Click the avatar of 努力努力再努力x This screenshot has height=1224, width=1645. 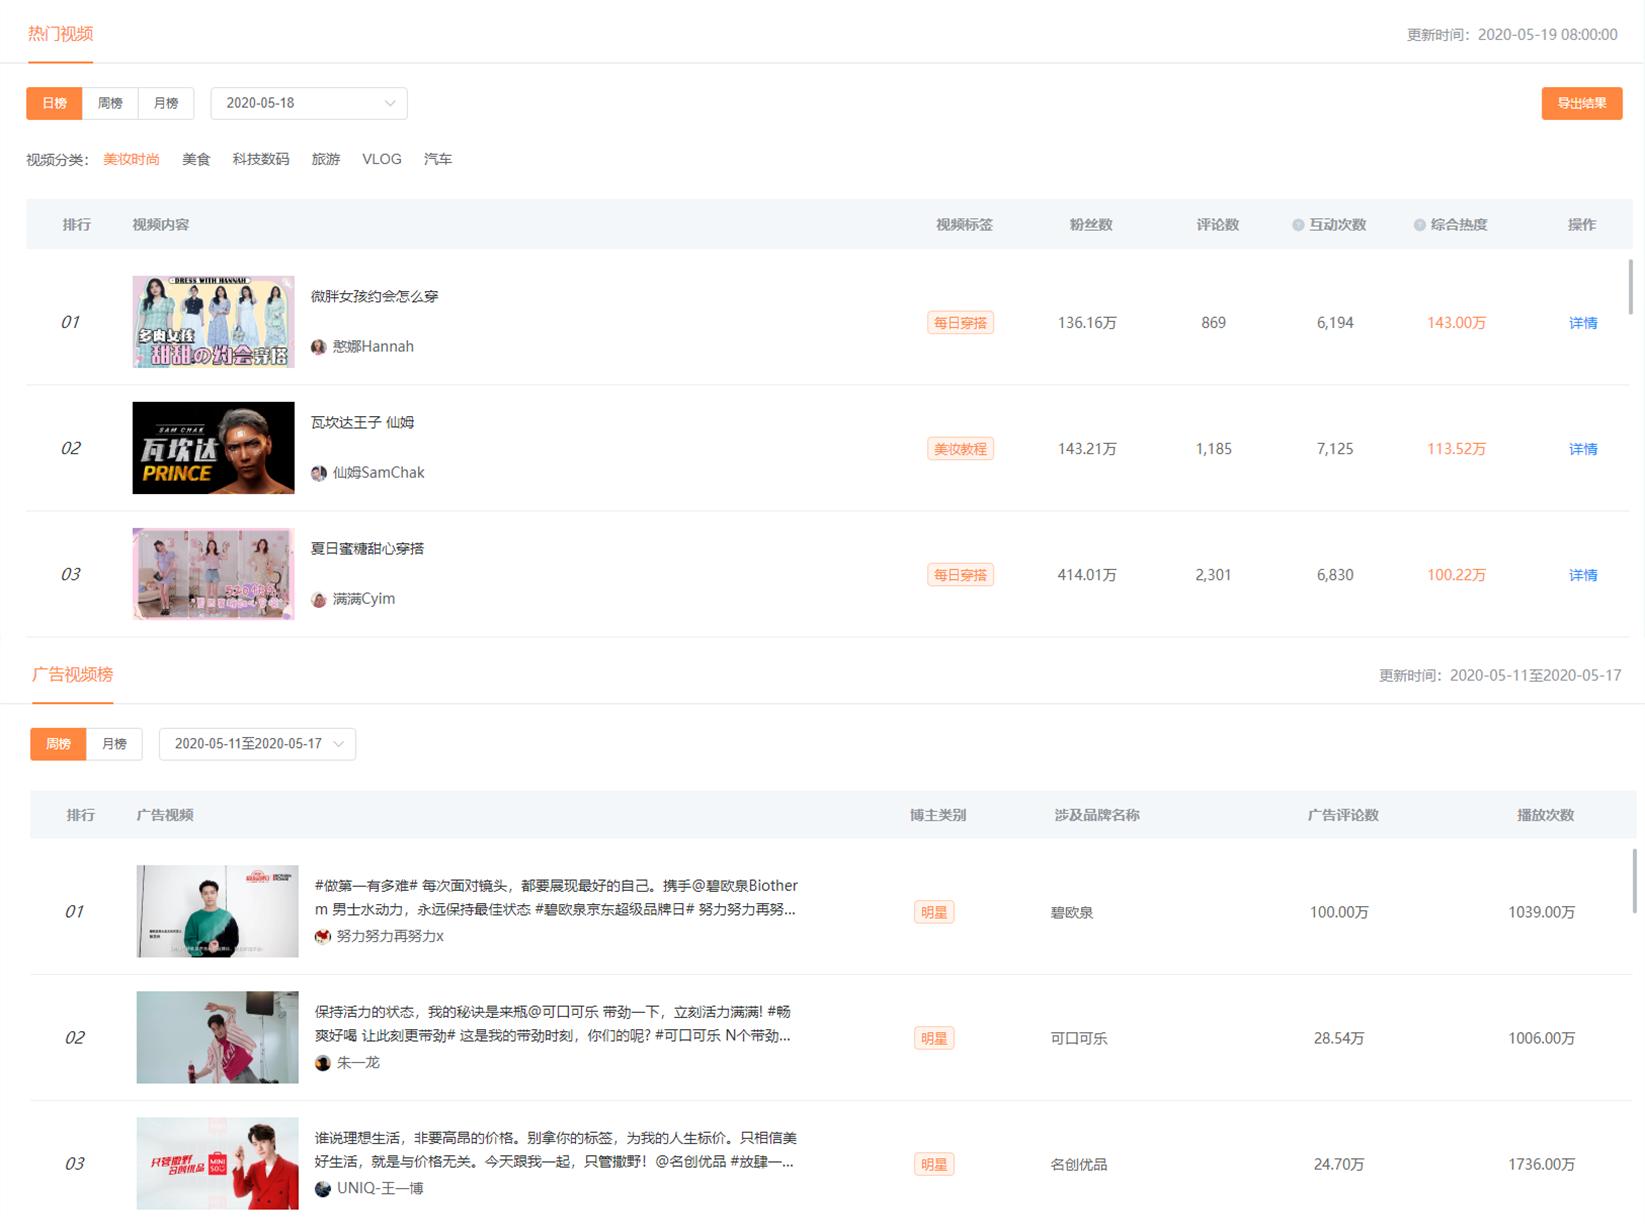[321, 937]
